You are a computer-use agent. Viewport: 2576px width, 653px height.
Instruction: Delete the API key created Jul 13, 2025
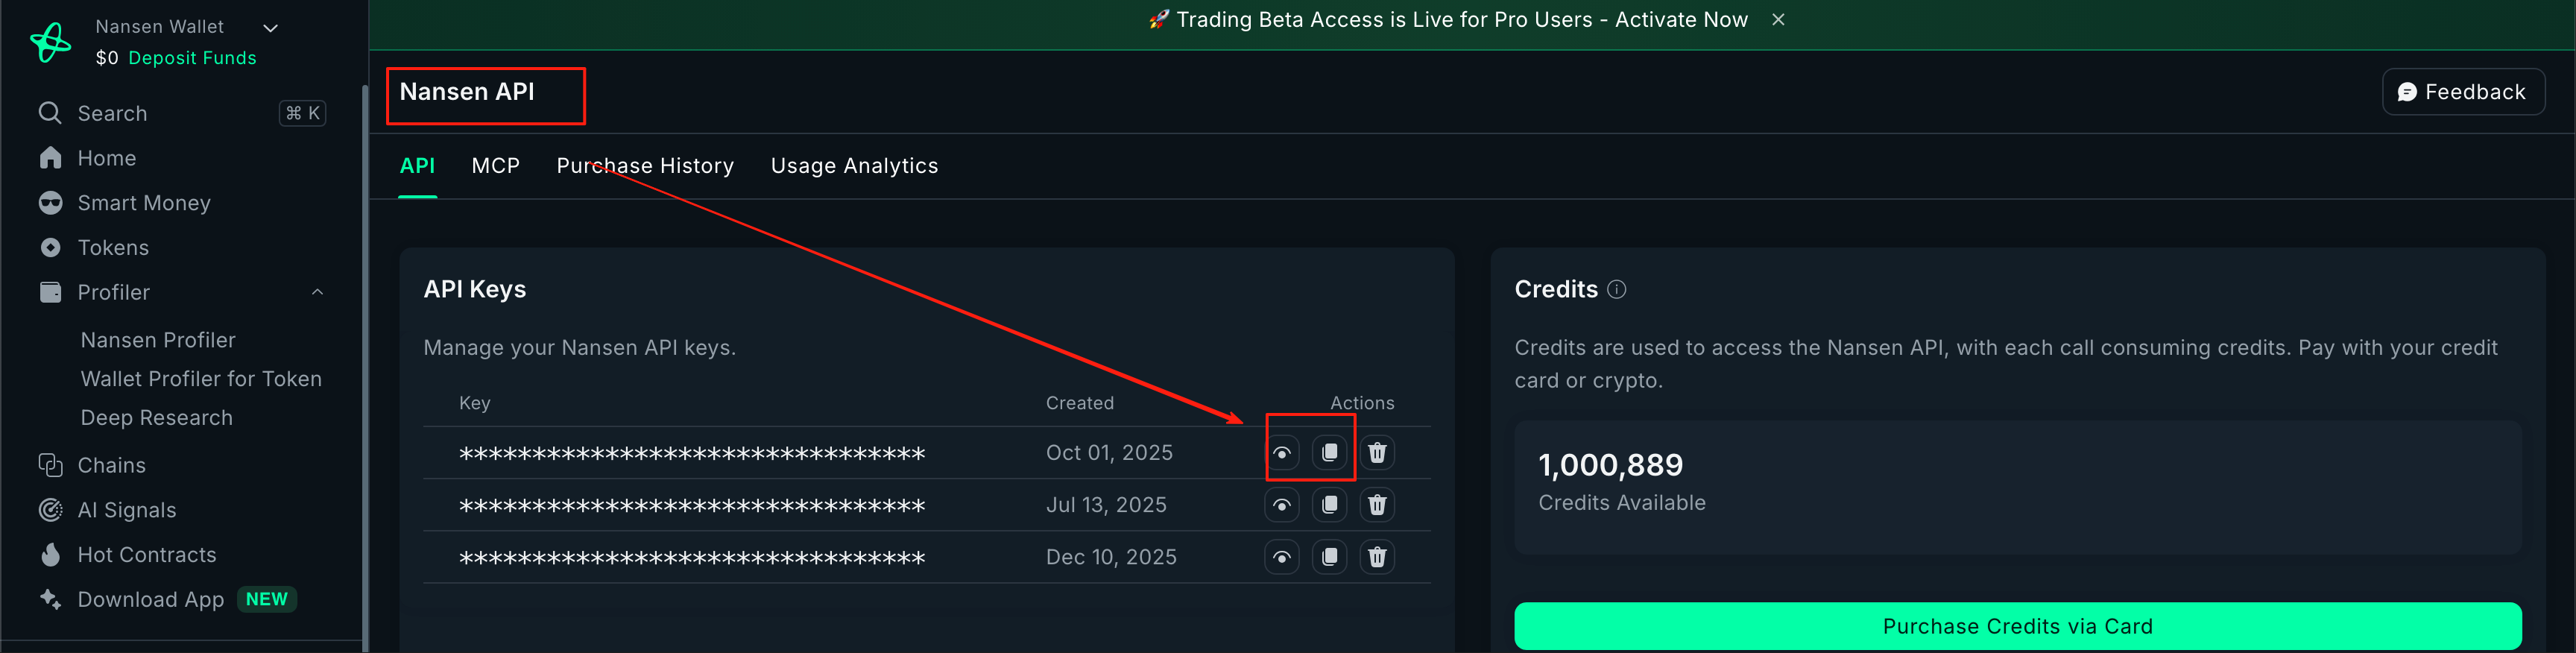click(x=1377, y=505)
